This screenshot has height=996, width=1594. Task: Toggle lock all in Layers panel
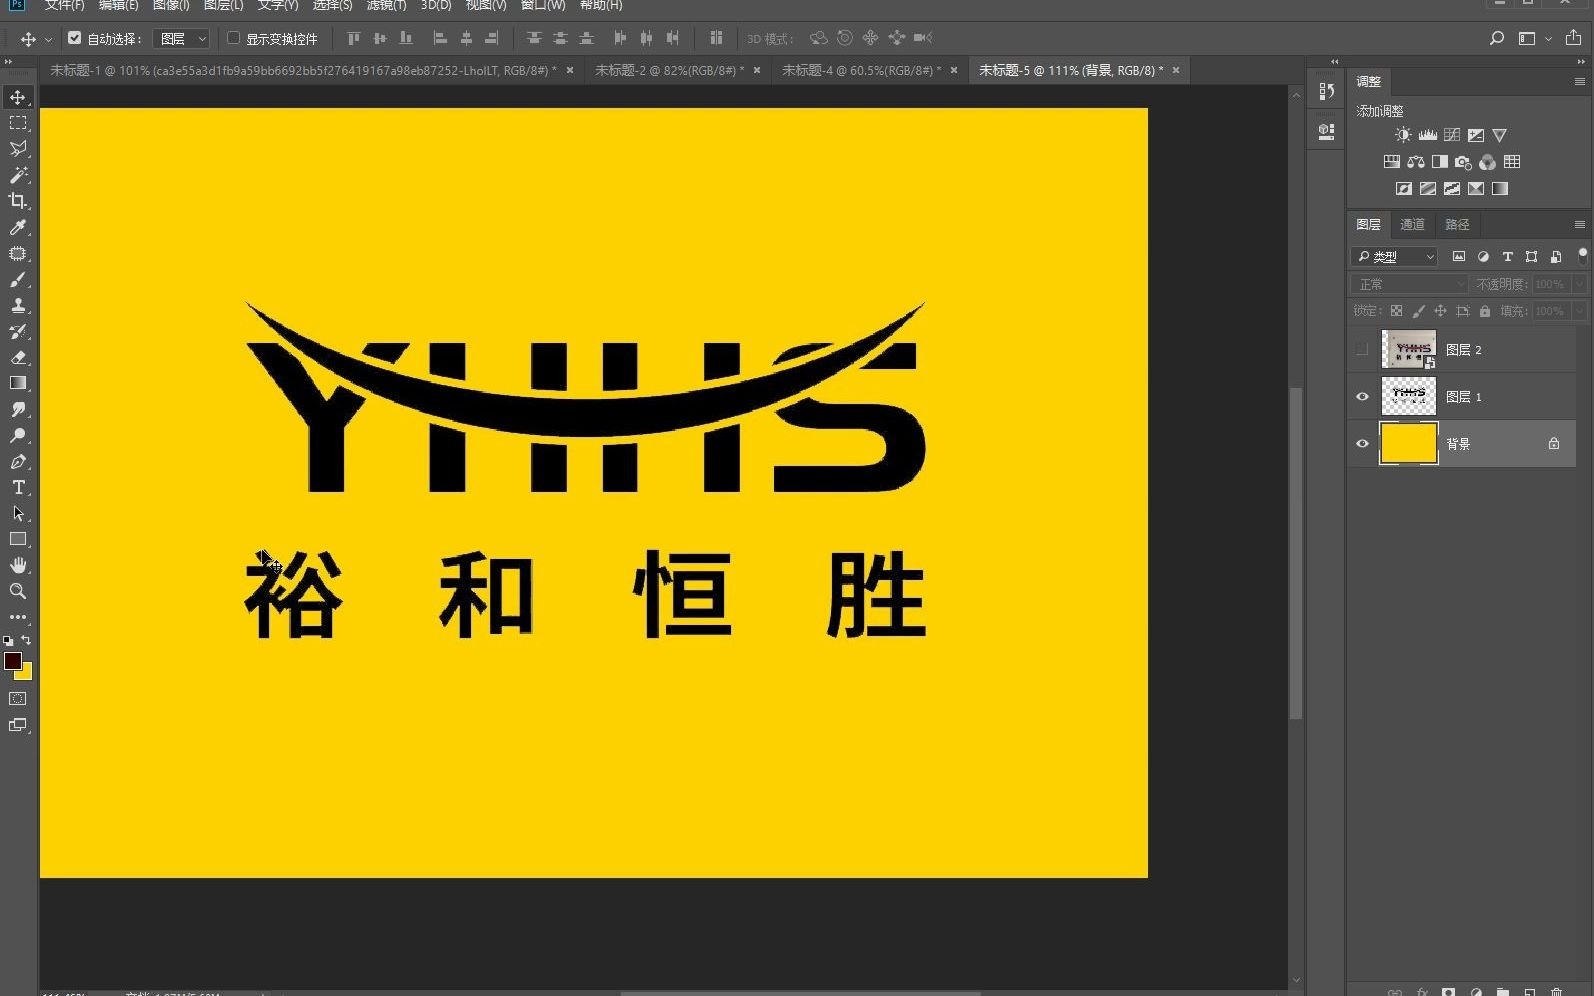(1485, 311)
